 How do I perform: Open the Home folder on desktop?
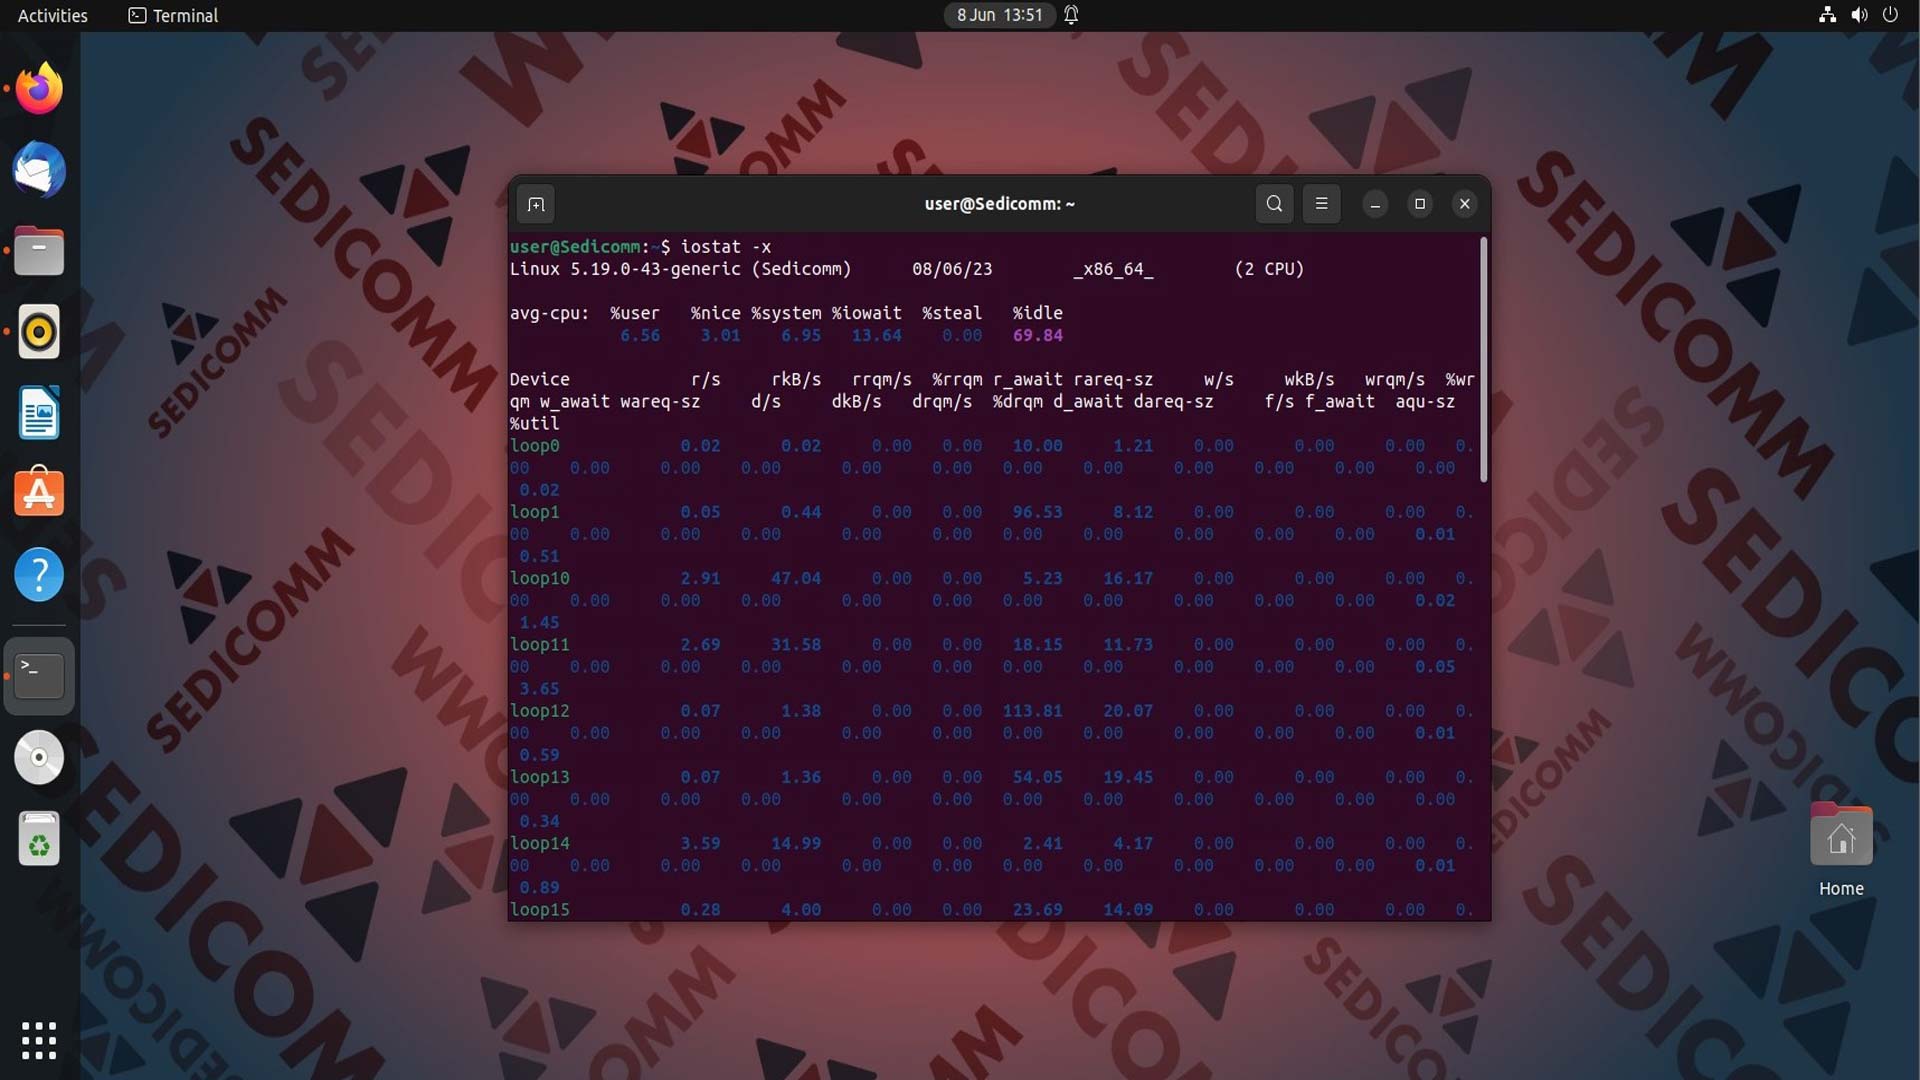(1841, 850)
